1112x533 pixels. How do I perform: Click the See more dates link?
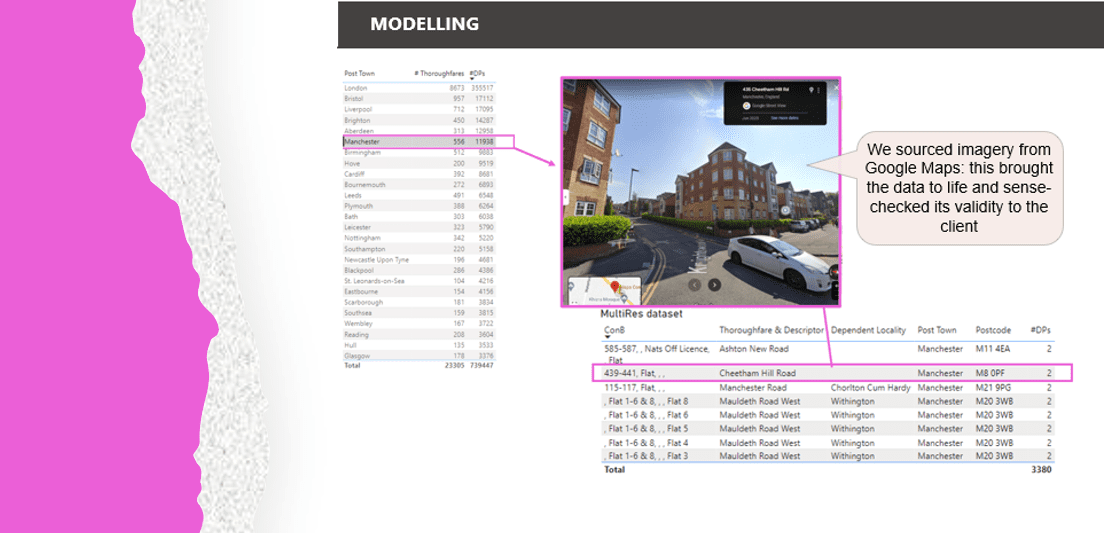click(x=787, y=118)
